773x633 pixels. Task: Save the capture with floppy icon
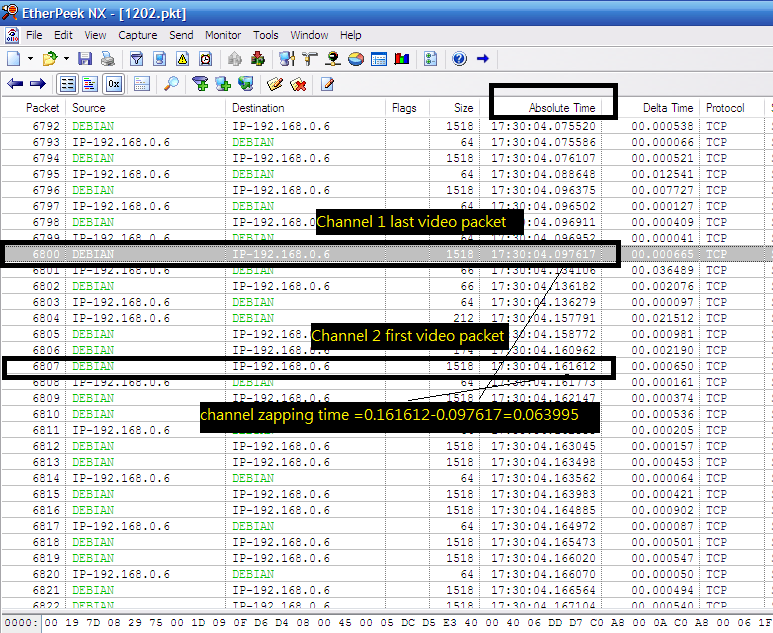tap(85, 59)
